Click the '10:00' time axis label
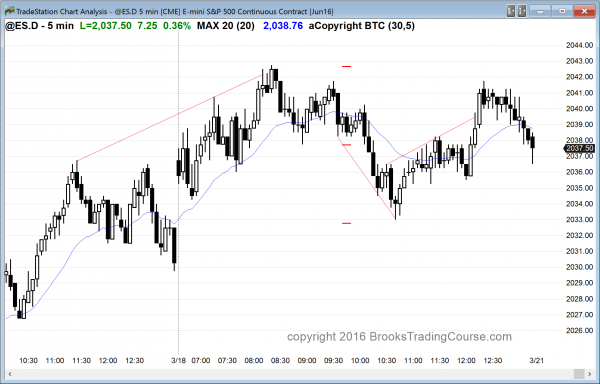This screenshot has width=600, height=384. 360,361
